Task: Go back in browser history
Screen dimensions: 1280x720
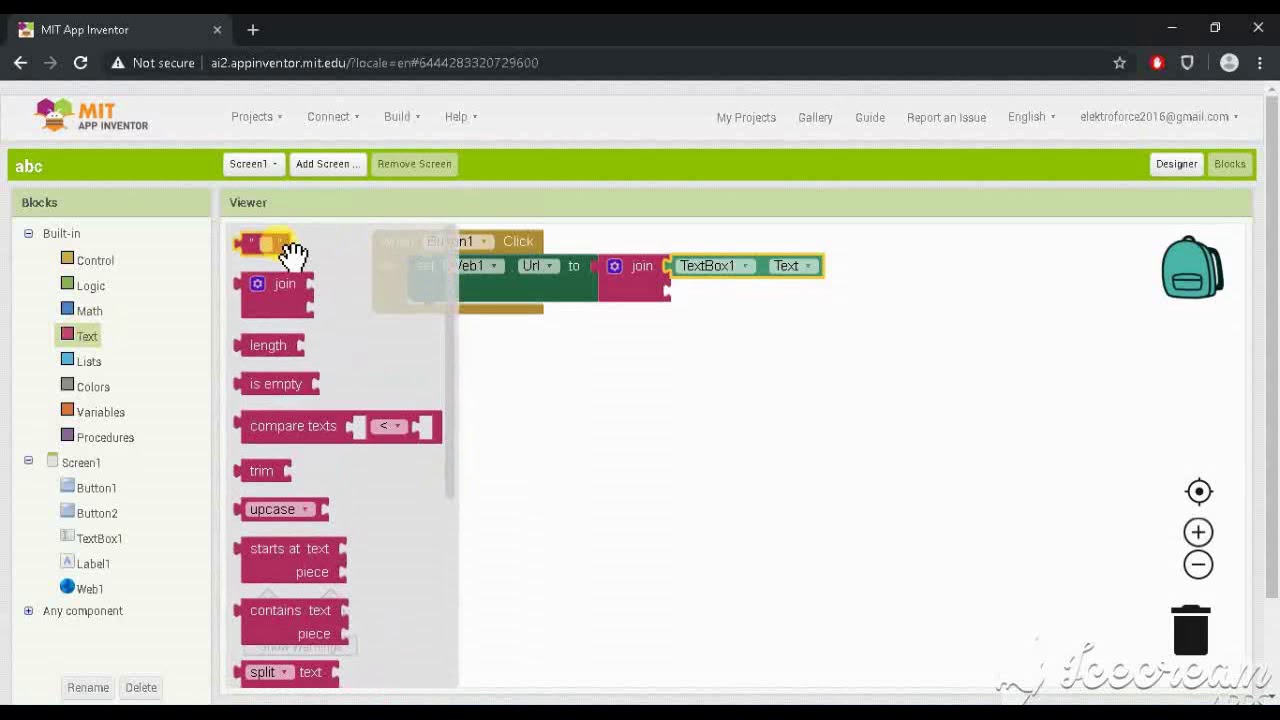Action: pos(20,63)
